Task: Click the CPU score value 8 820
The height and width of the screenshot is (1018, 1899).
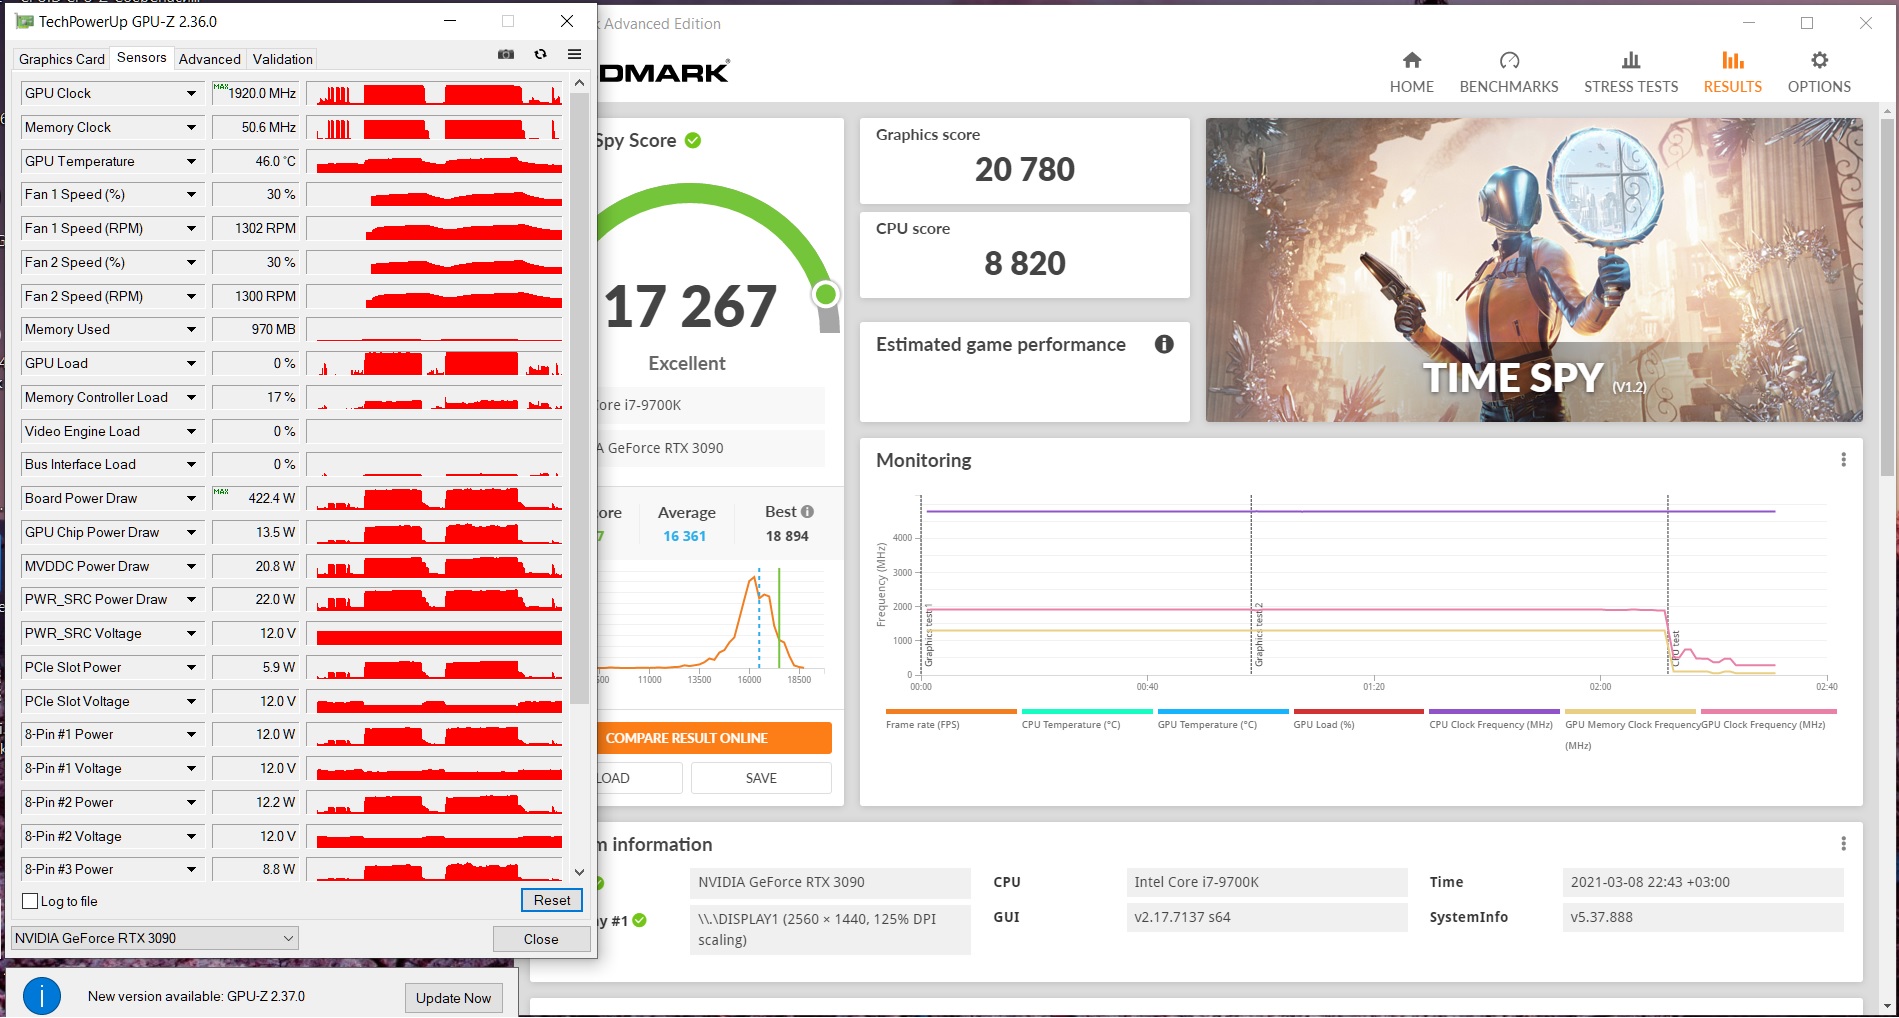Action: coord(1025,264)
